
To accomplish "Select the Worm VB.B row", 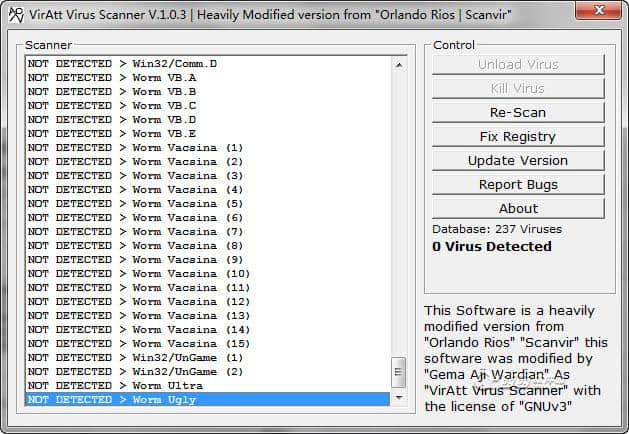I will pos(208,92).
